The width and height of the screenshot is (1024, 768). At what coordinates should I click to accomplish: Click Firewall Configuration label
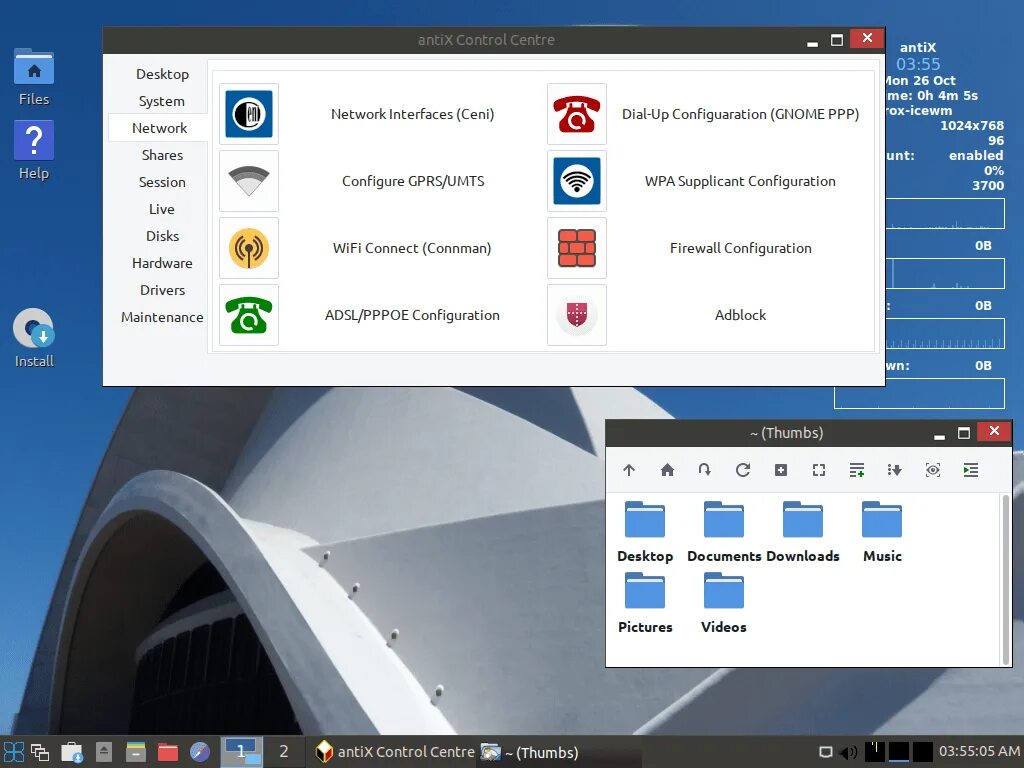pos(741,248)
